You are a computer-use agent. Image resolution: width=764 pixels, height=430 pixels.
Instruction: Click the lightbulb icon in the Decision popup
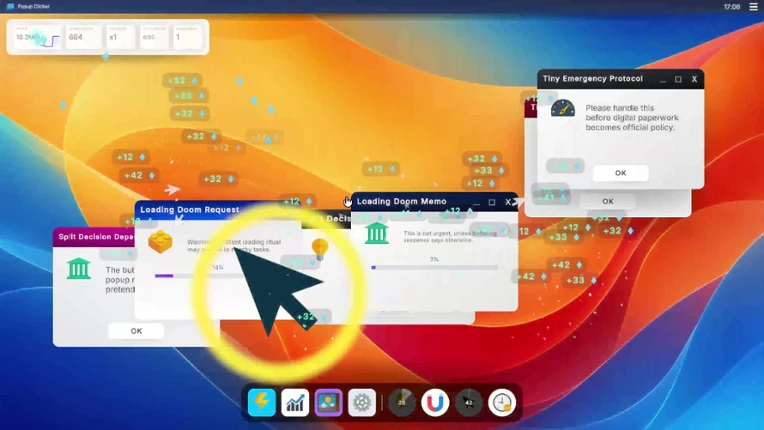(320, 249)
